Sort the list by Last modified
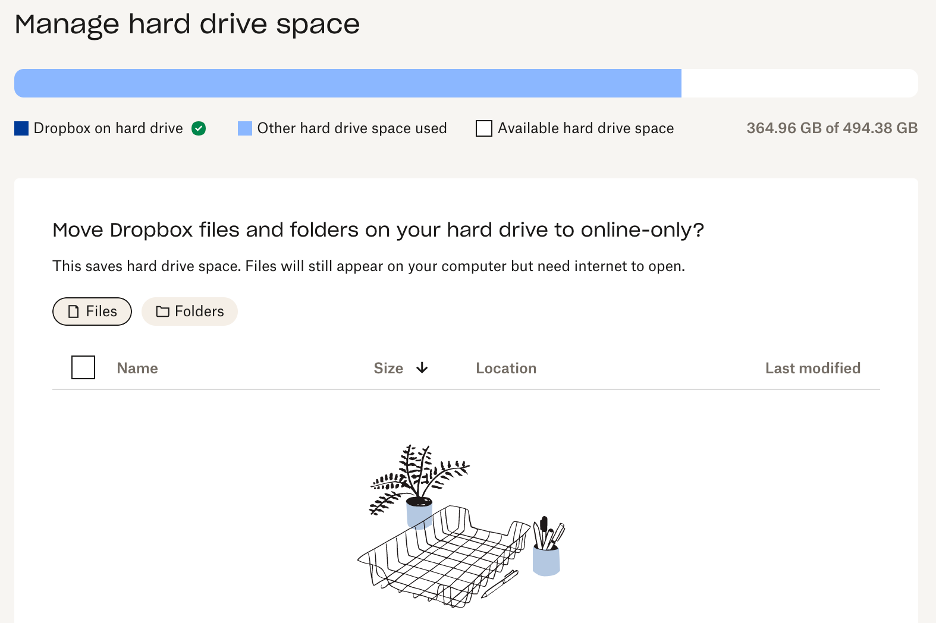The image size is (936, 624). coord(813,368)
